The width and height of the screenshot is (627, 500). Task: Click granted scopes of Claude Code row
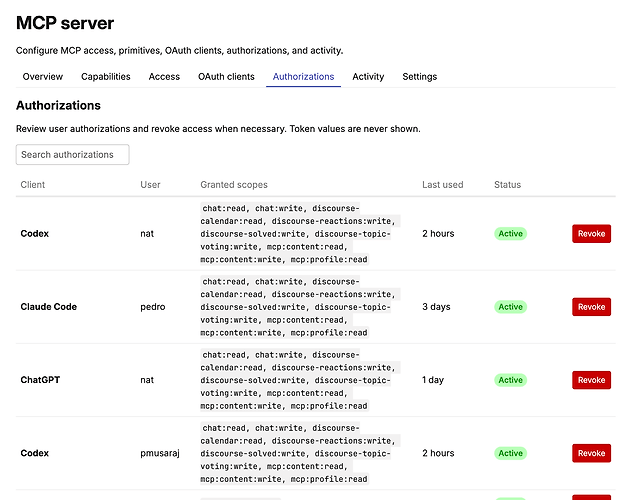point(300,307)
